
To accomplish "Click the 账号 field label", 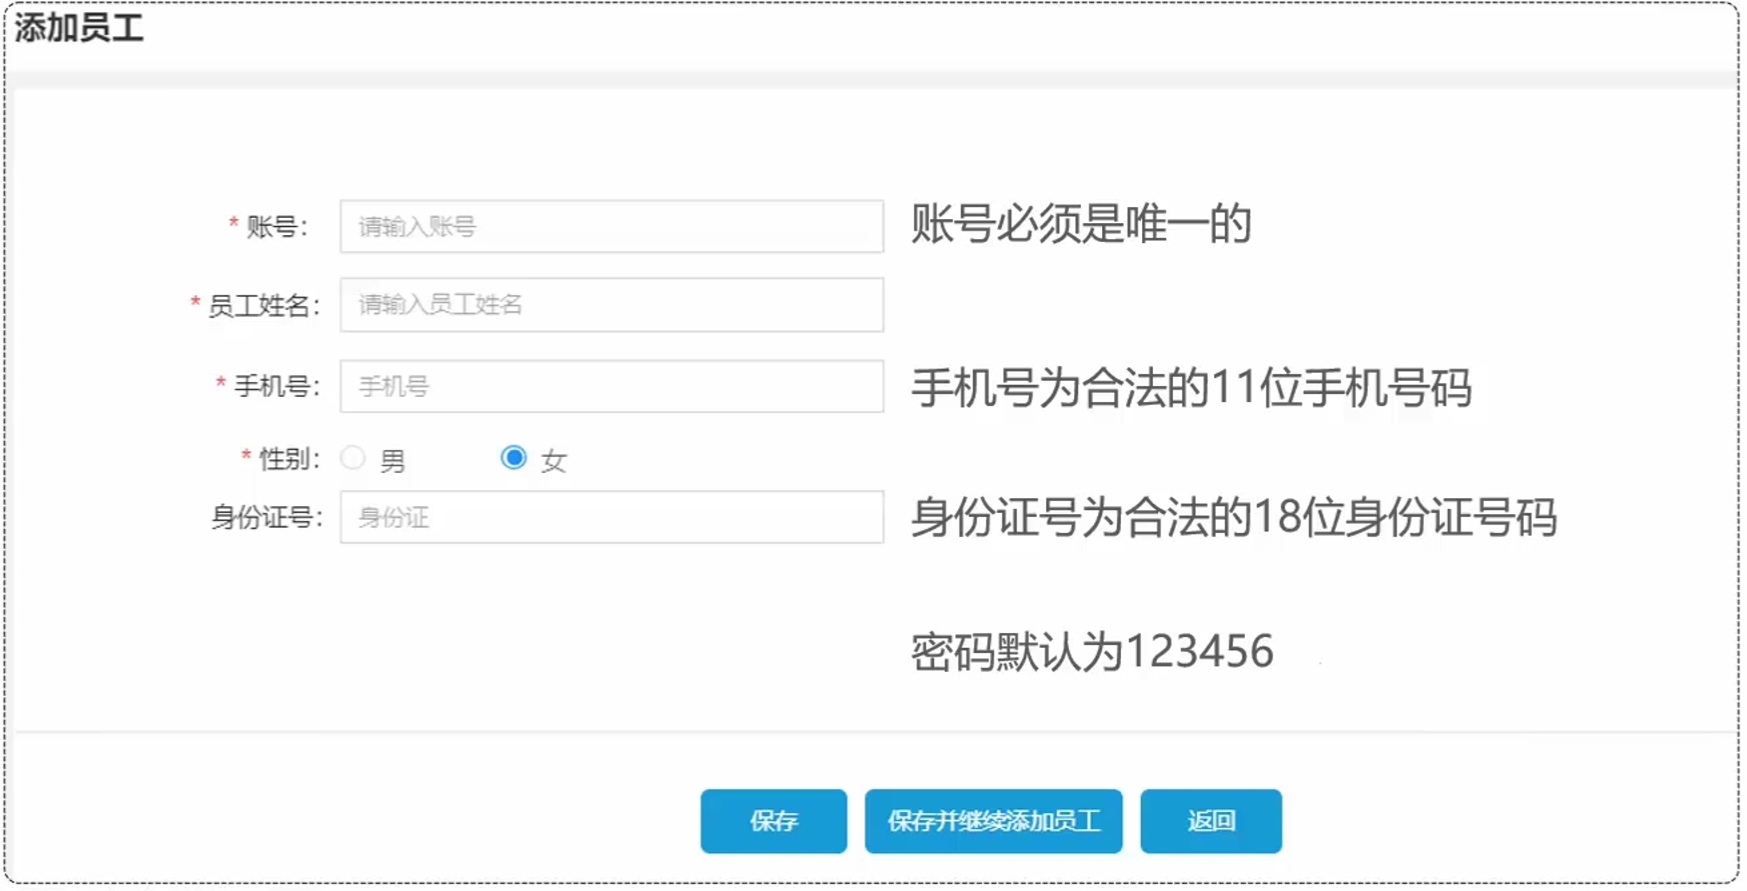I will 276,227.
